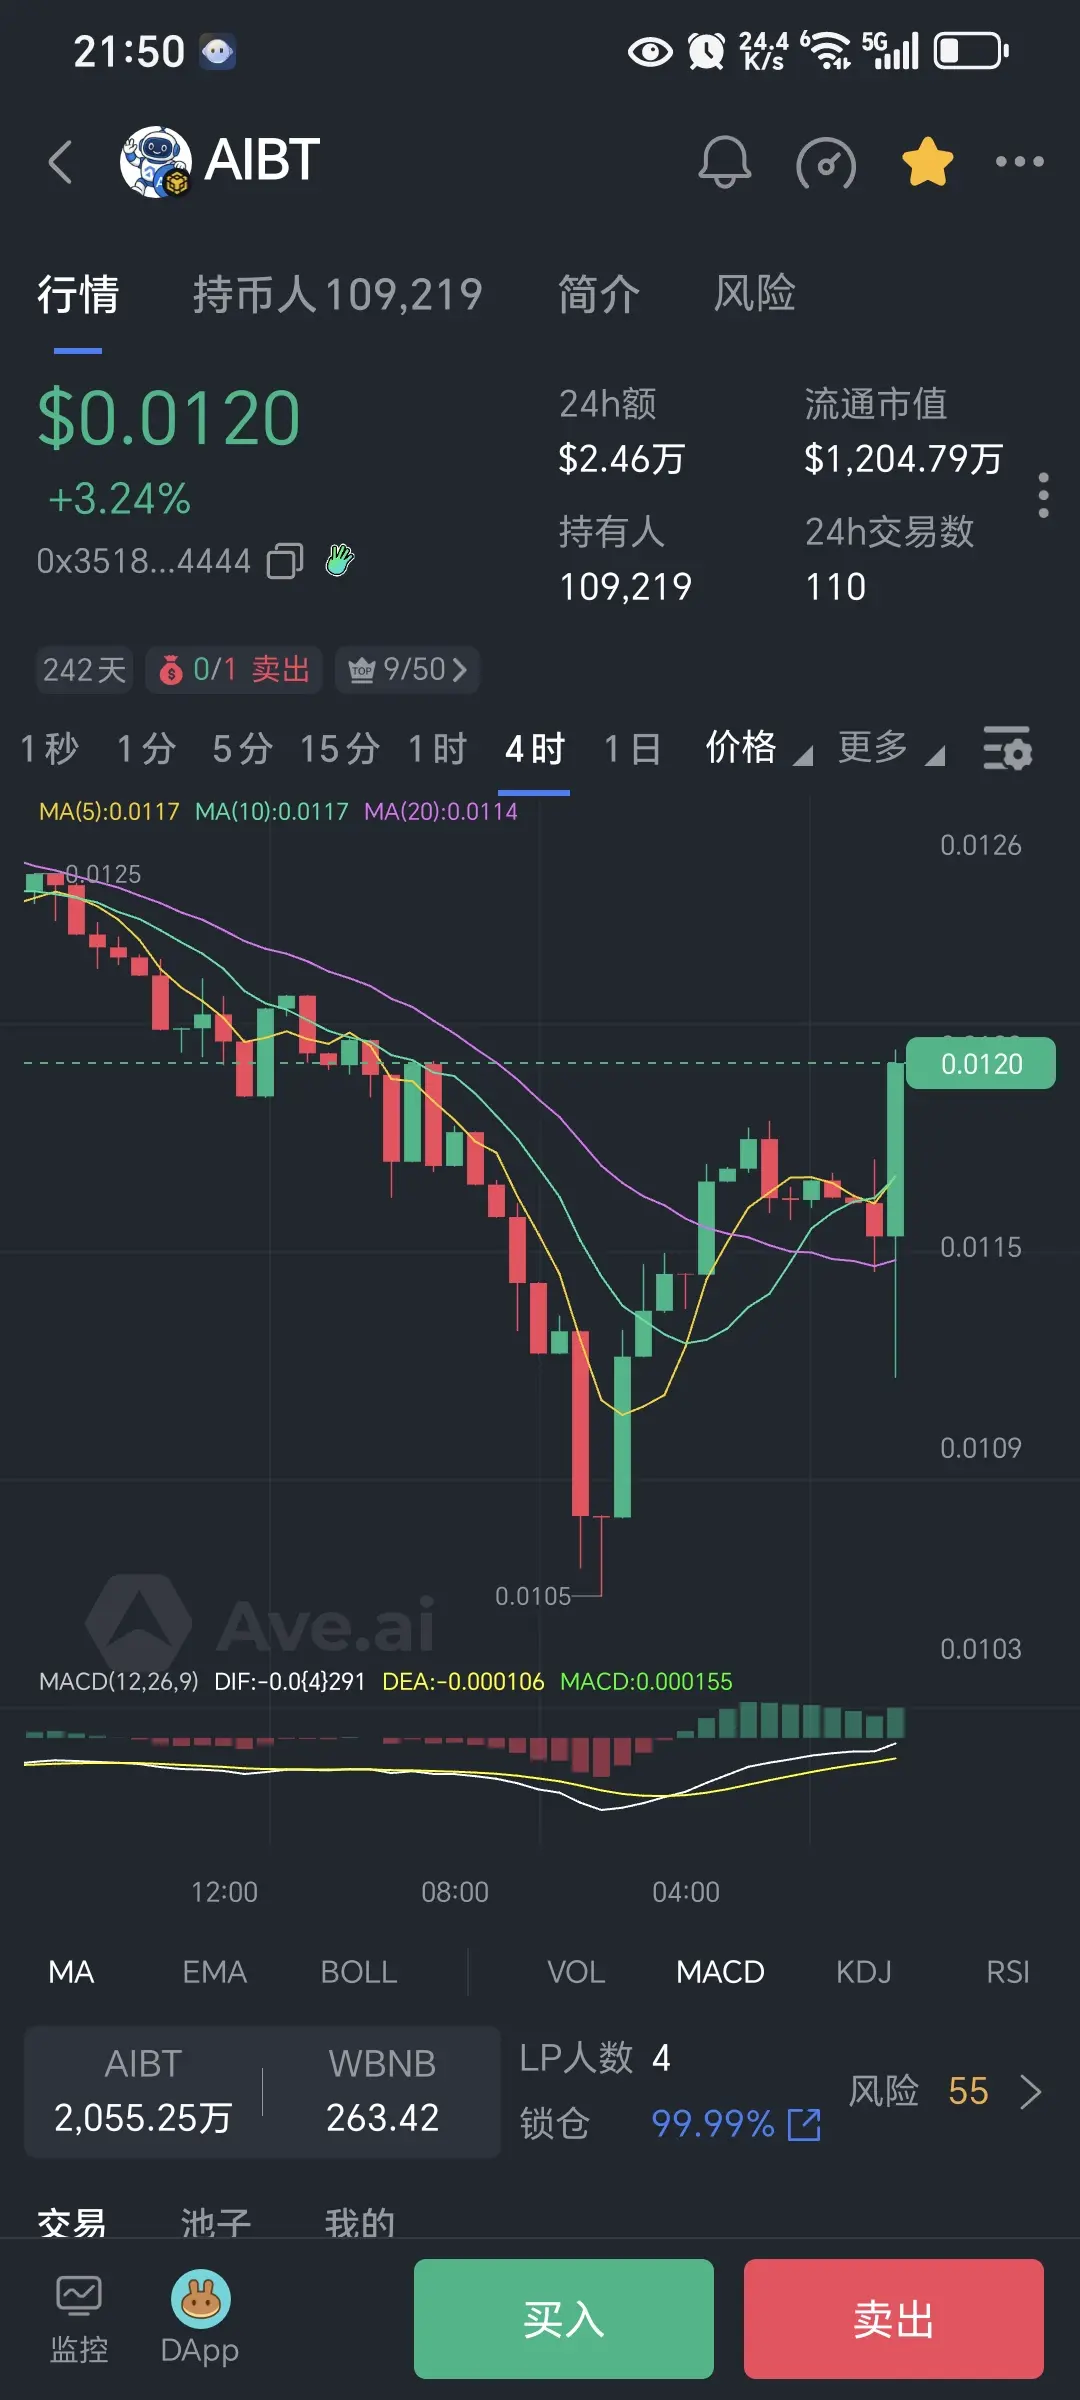The image size is (1080, 2400).
Task: Switch to the 简介 tab
Action: 599,294
